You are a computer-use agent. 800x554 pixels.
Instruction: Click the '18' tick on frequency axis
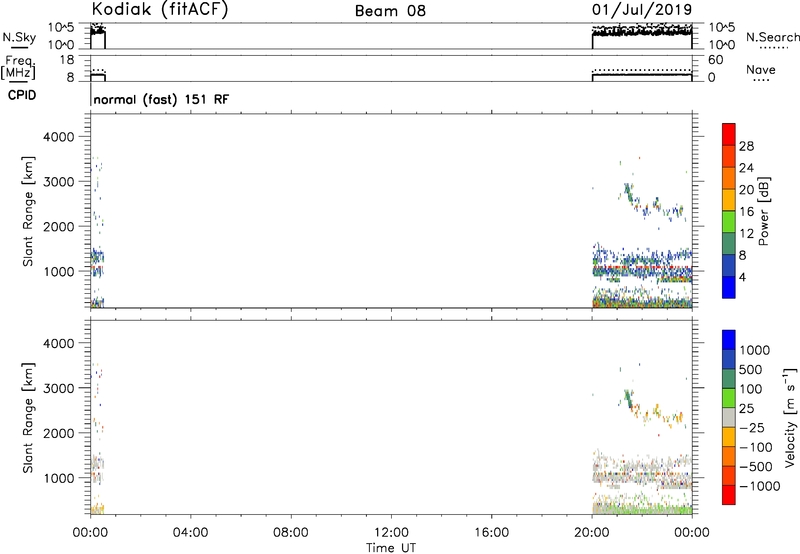67,60
